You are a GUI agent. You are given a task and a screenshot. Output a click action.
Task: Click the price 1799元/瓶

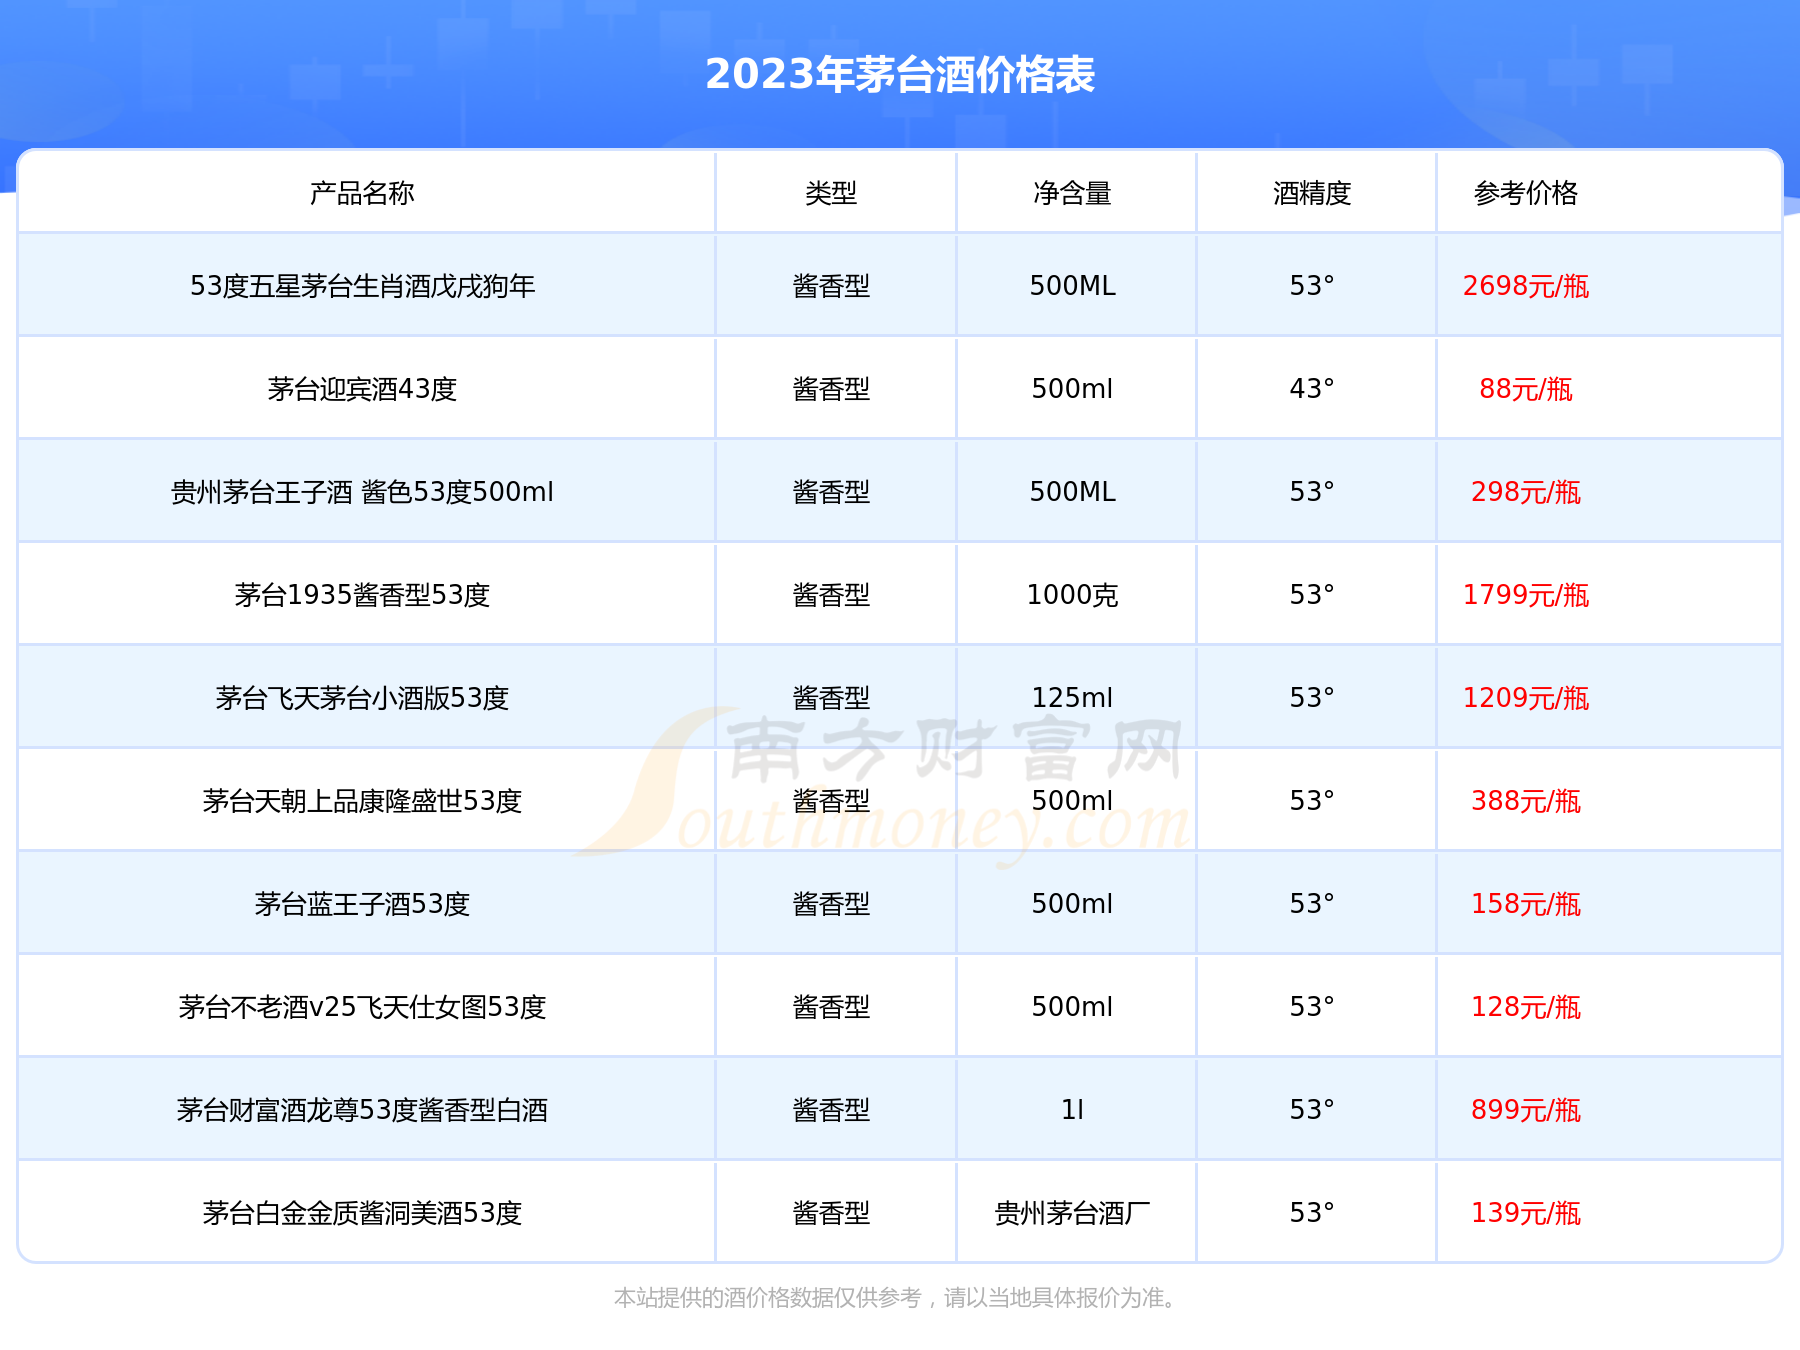coord(1525,595)
